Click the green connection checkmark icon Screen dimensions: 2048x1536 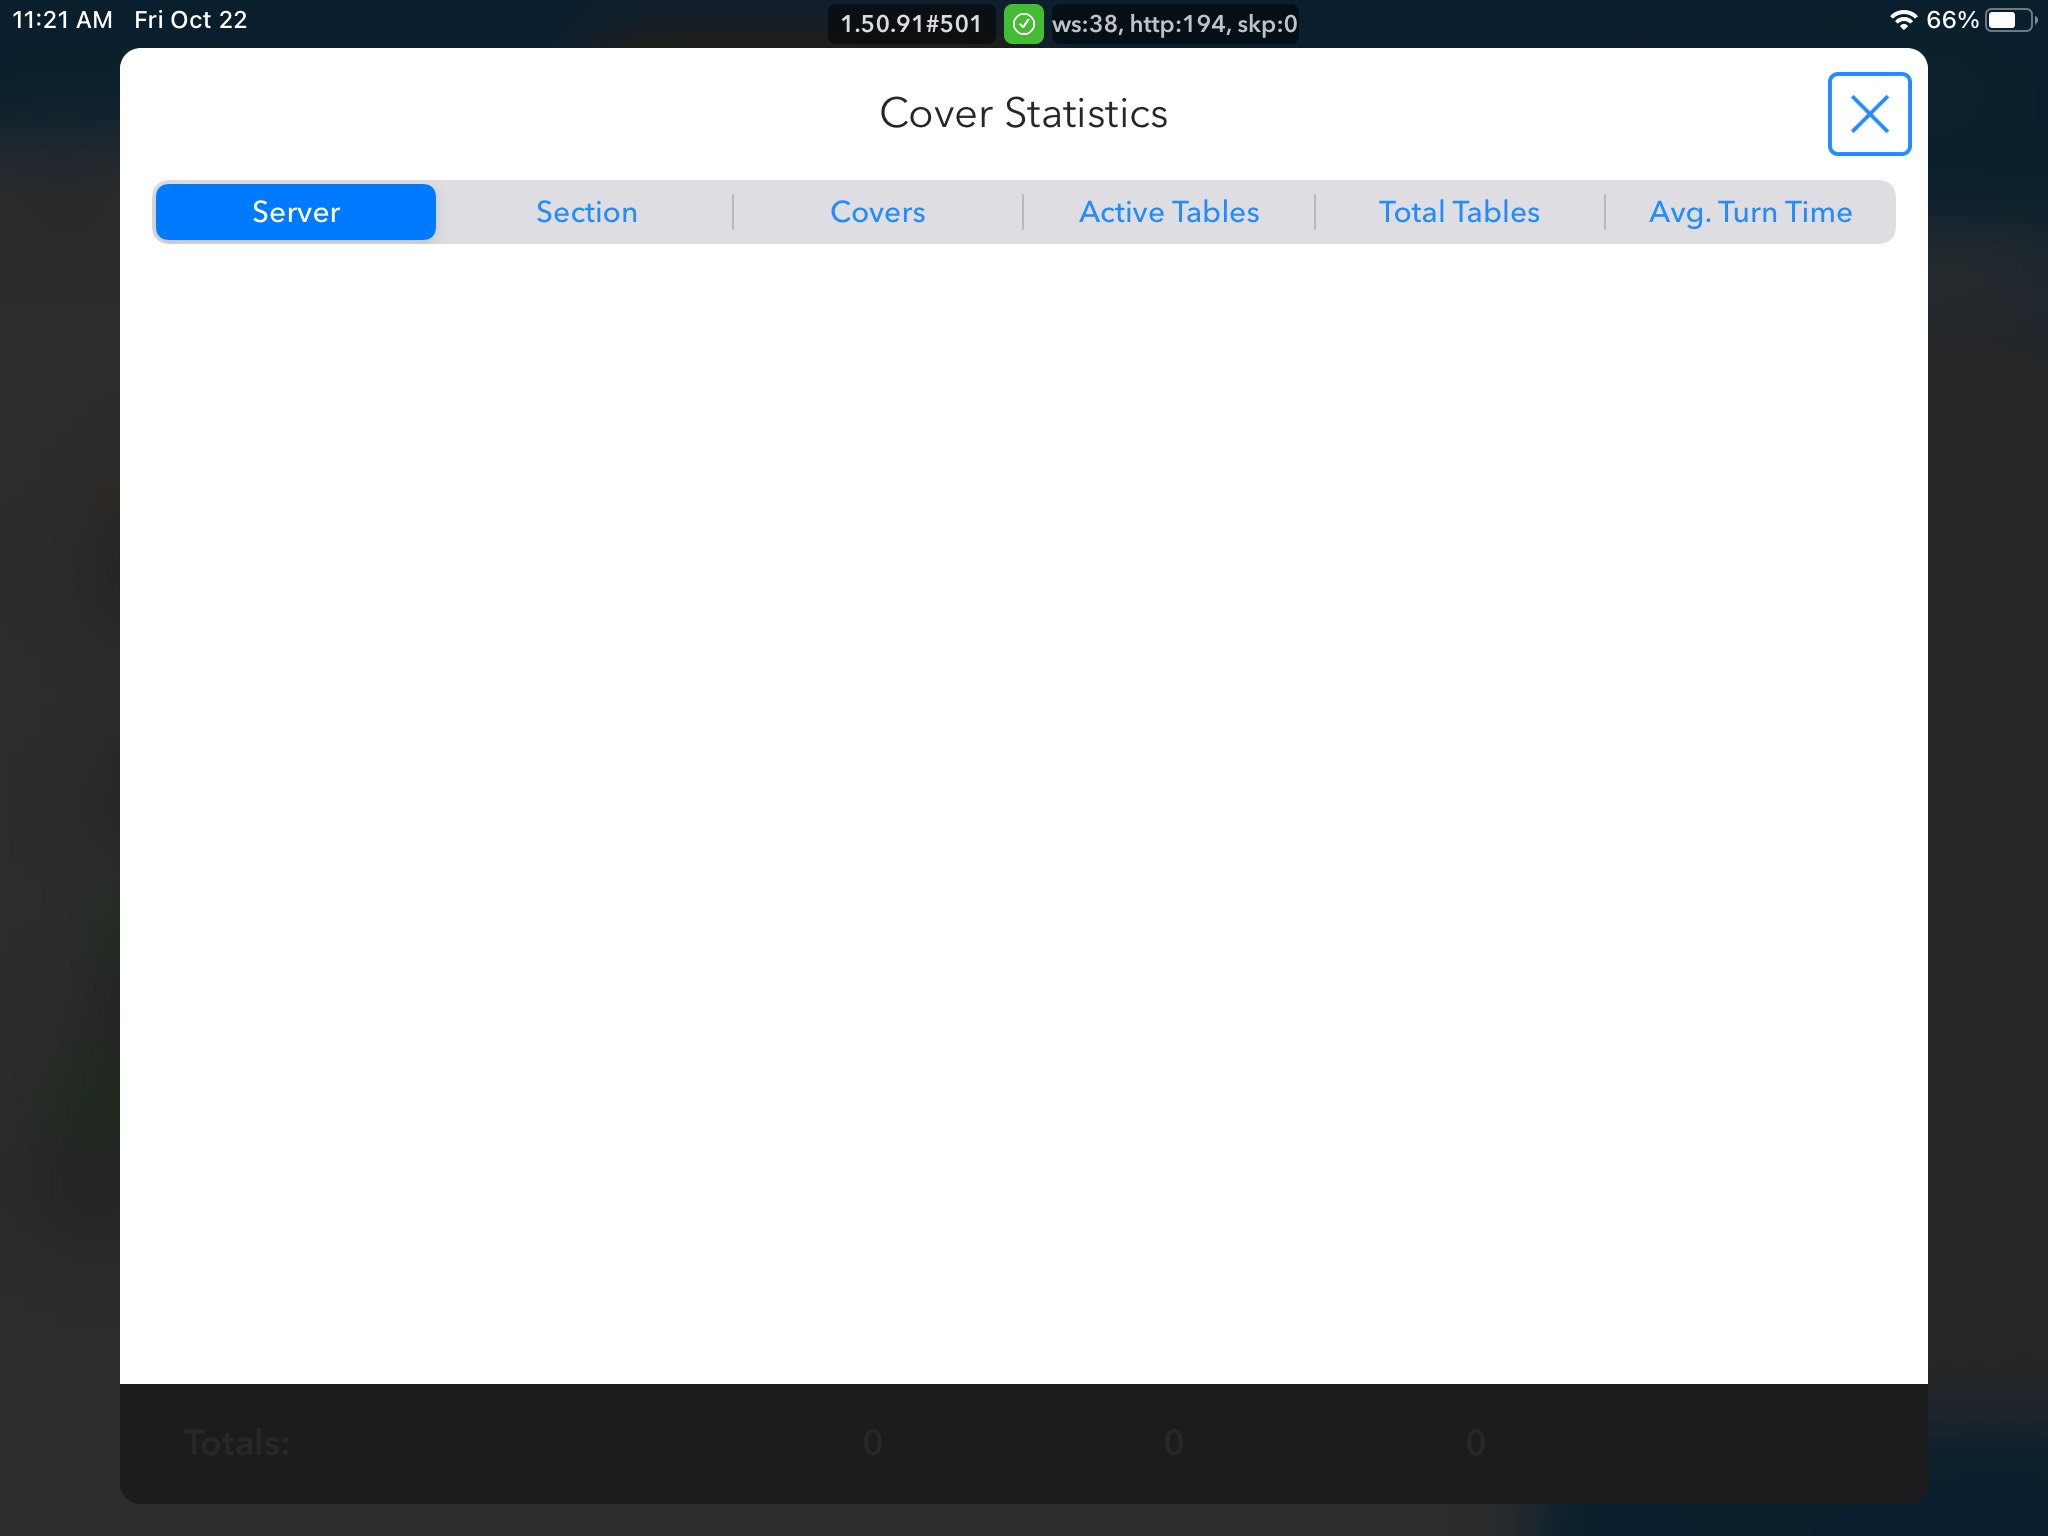[x=1023, y=24]
